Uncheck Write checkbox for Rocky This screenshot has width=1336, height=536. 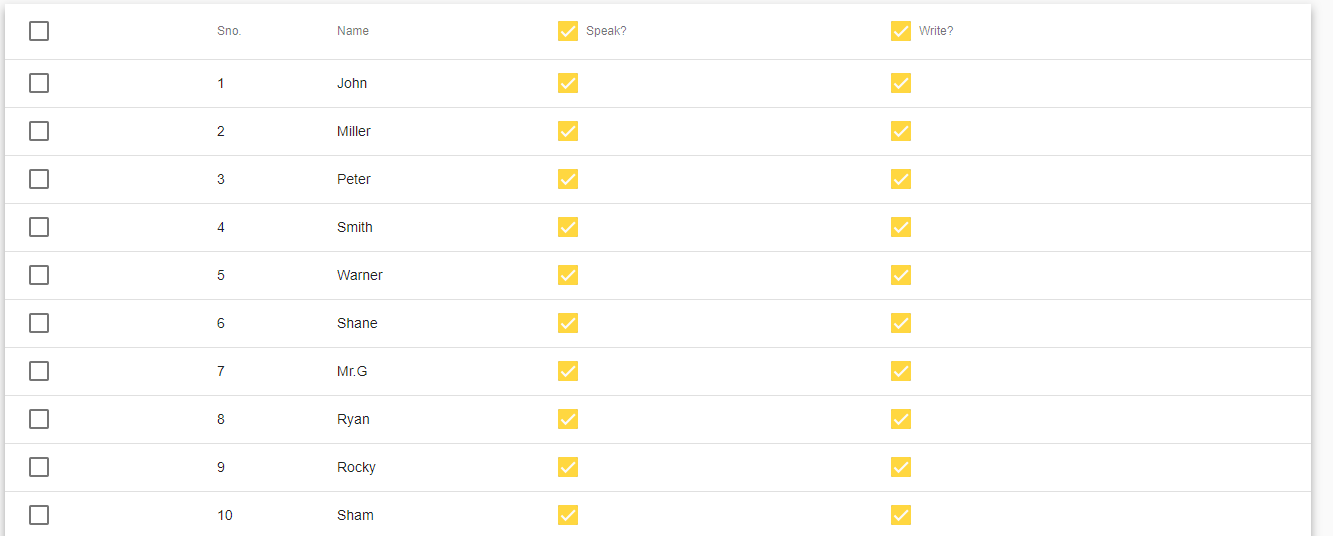(x=901, y=467)
